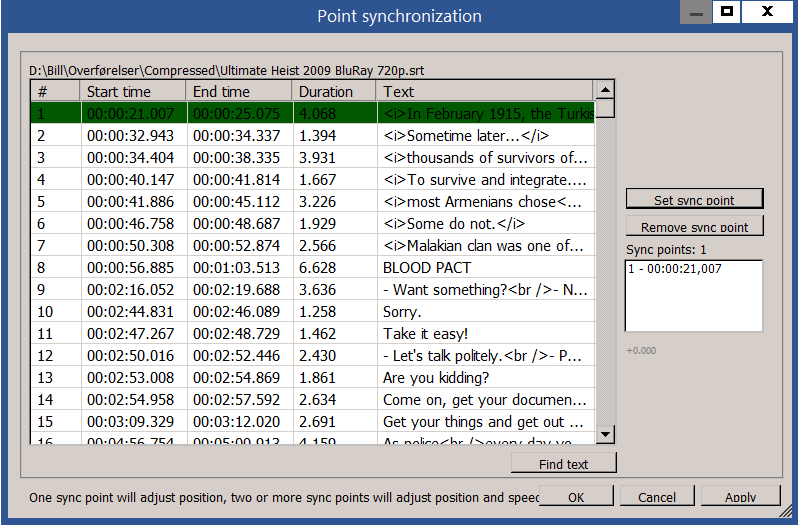Image resolution: width=798 pixels, height=525 pixels.
Task: Select sync point '1 - 00:00:21,007' in list
Action: coord(675,269)
